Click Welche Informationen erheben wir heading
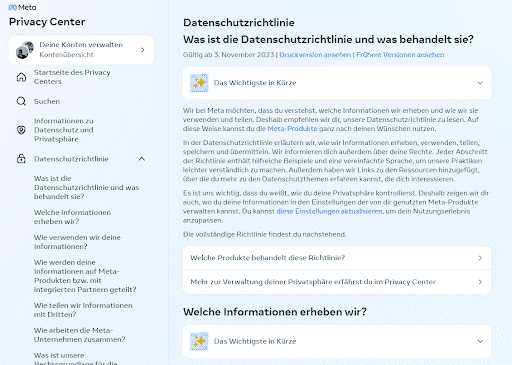The width and height of the screenshot is (512, 365). [275, 312]
